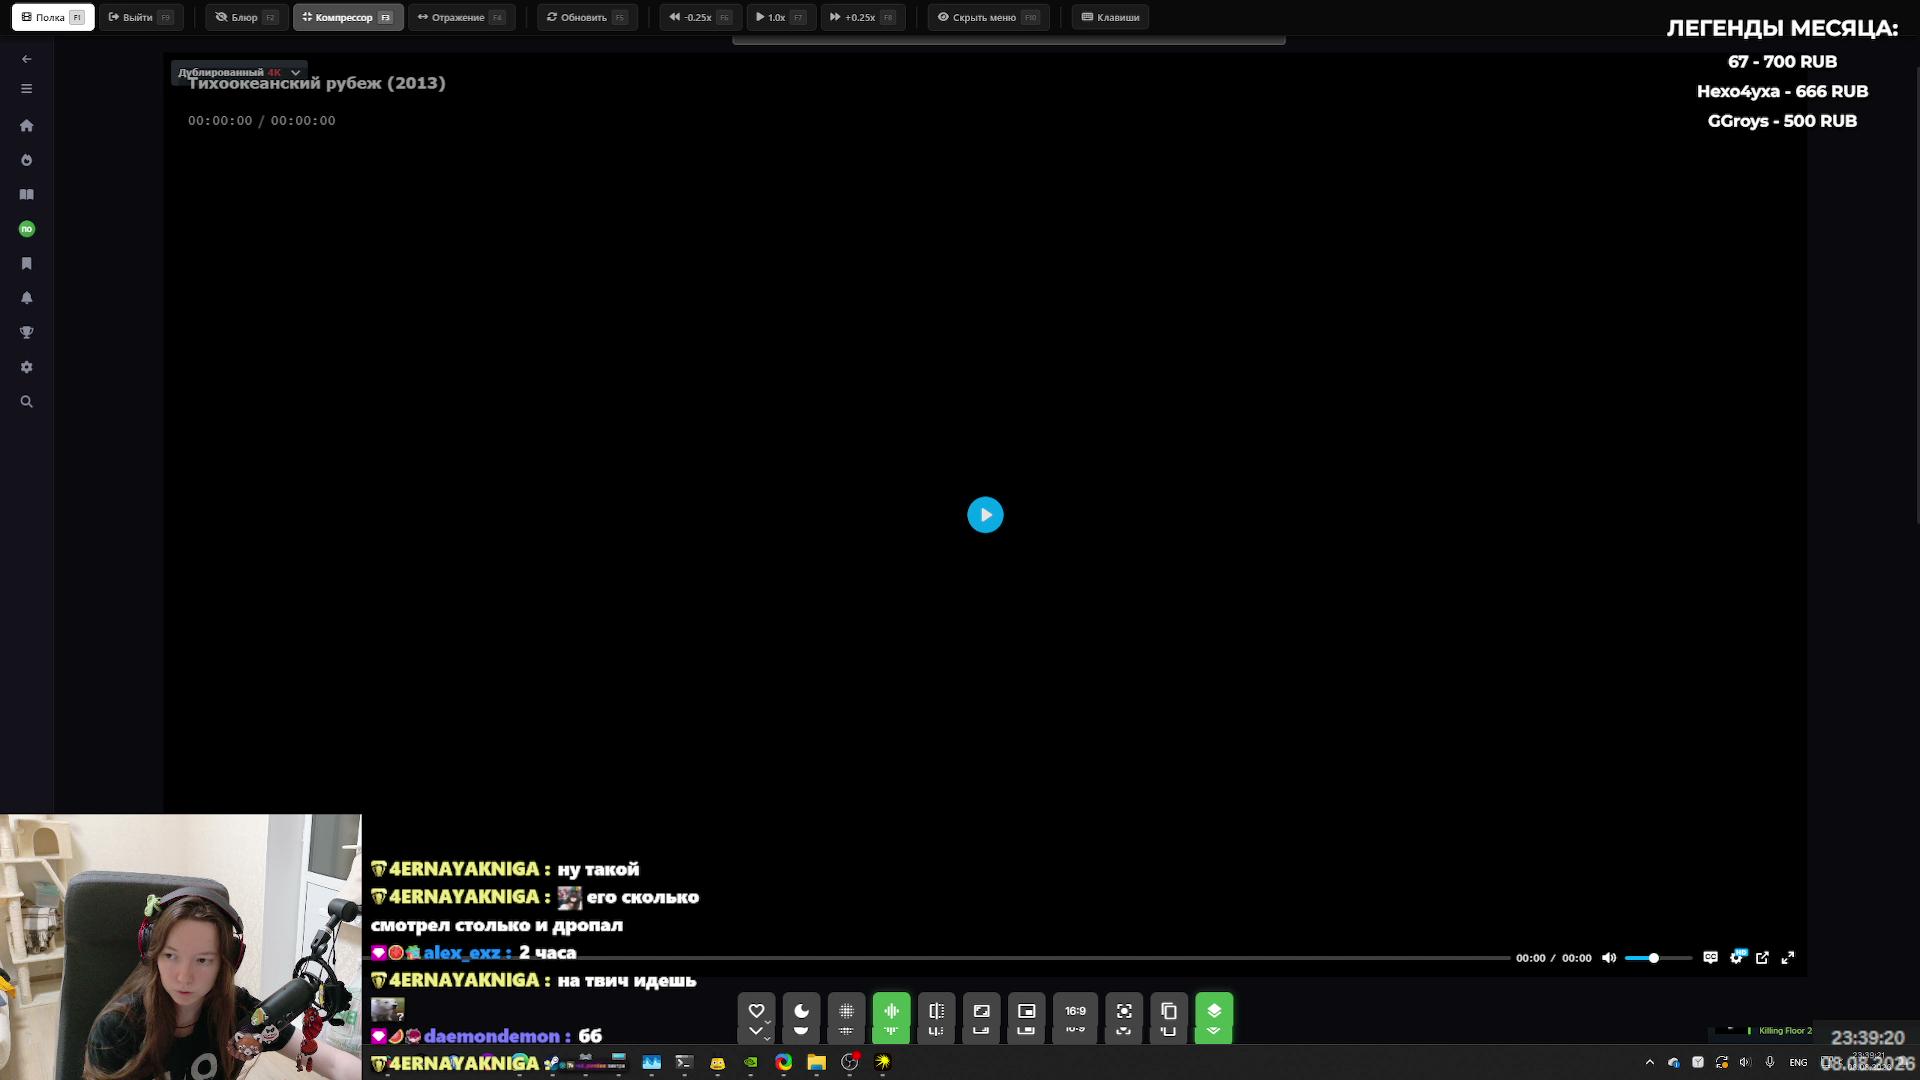Toggle the Блюр blur effect

[x=247, y=17]
